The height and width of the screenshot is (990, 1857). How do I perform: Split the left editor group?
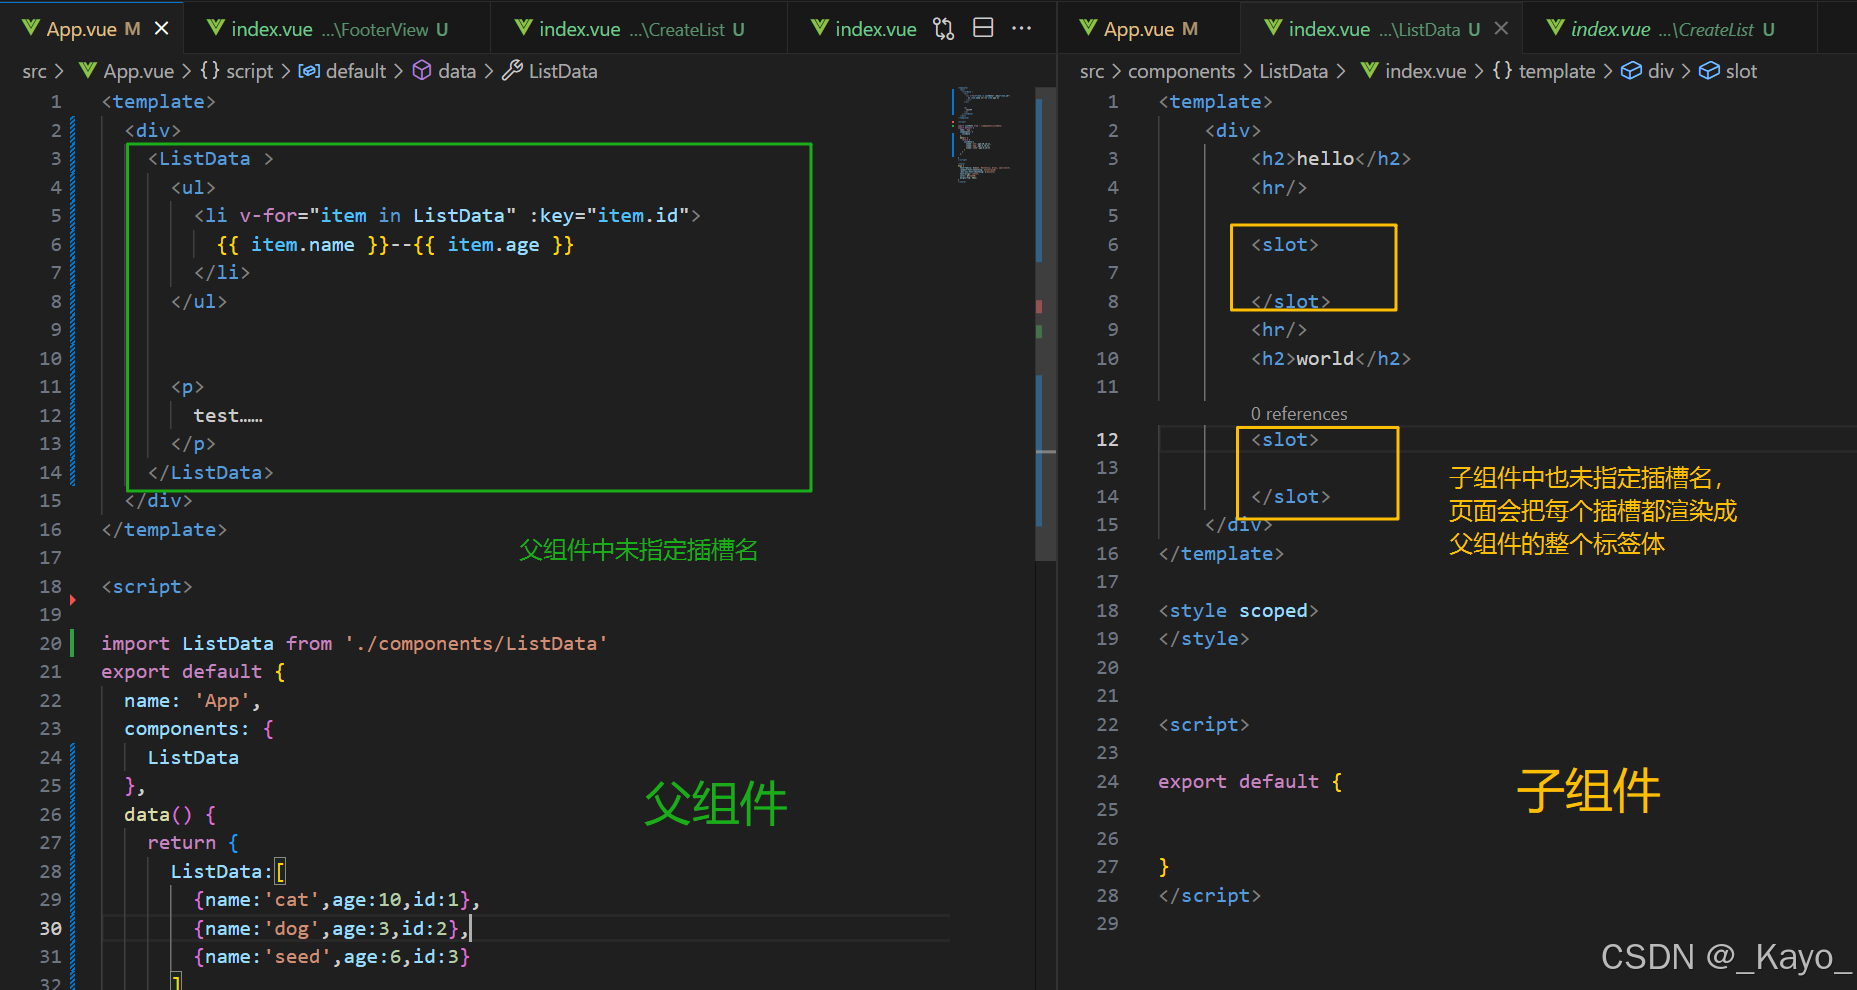pyautogui.click(x=983, y=28)
